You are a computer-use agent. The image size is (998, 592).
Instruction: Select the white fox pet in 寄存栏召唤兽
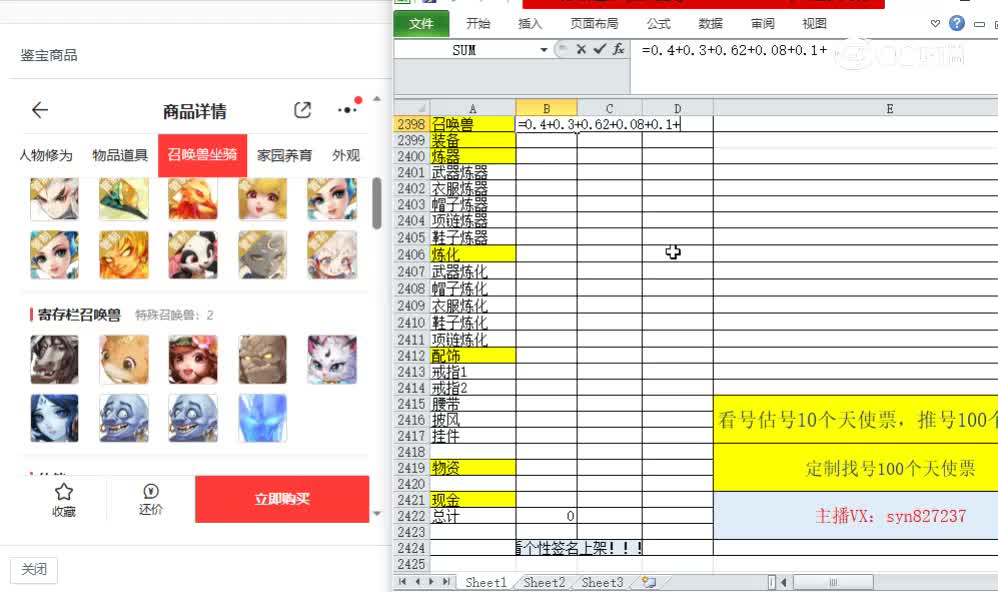pyautogui.click(x=332, y=360)
